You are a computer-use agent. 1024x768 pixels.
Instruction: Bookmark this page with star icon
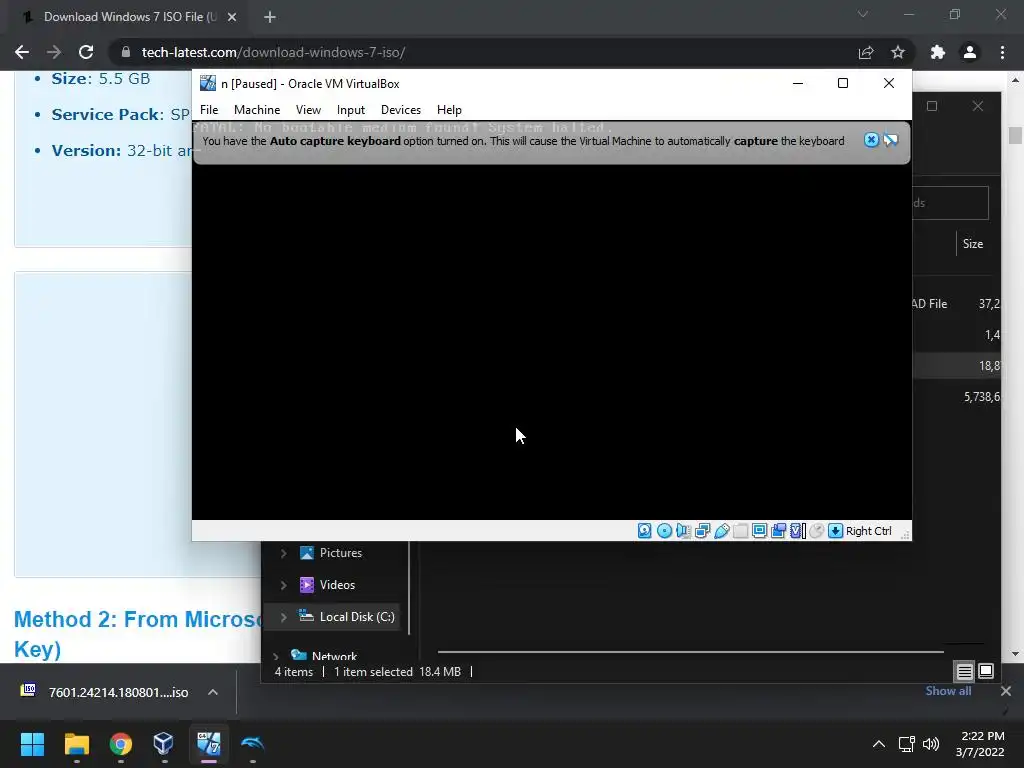(x=898, y=52)
